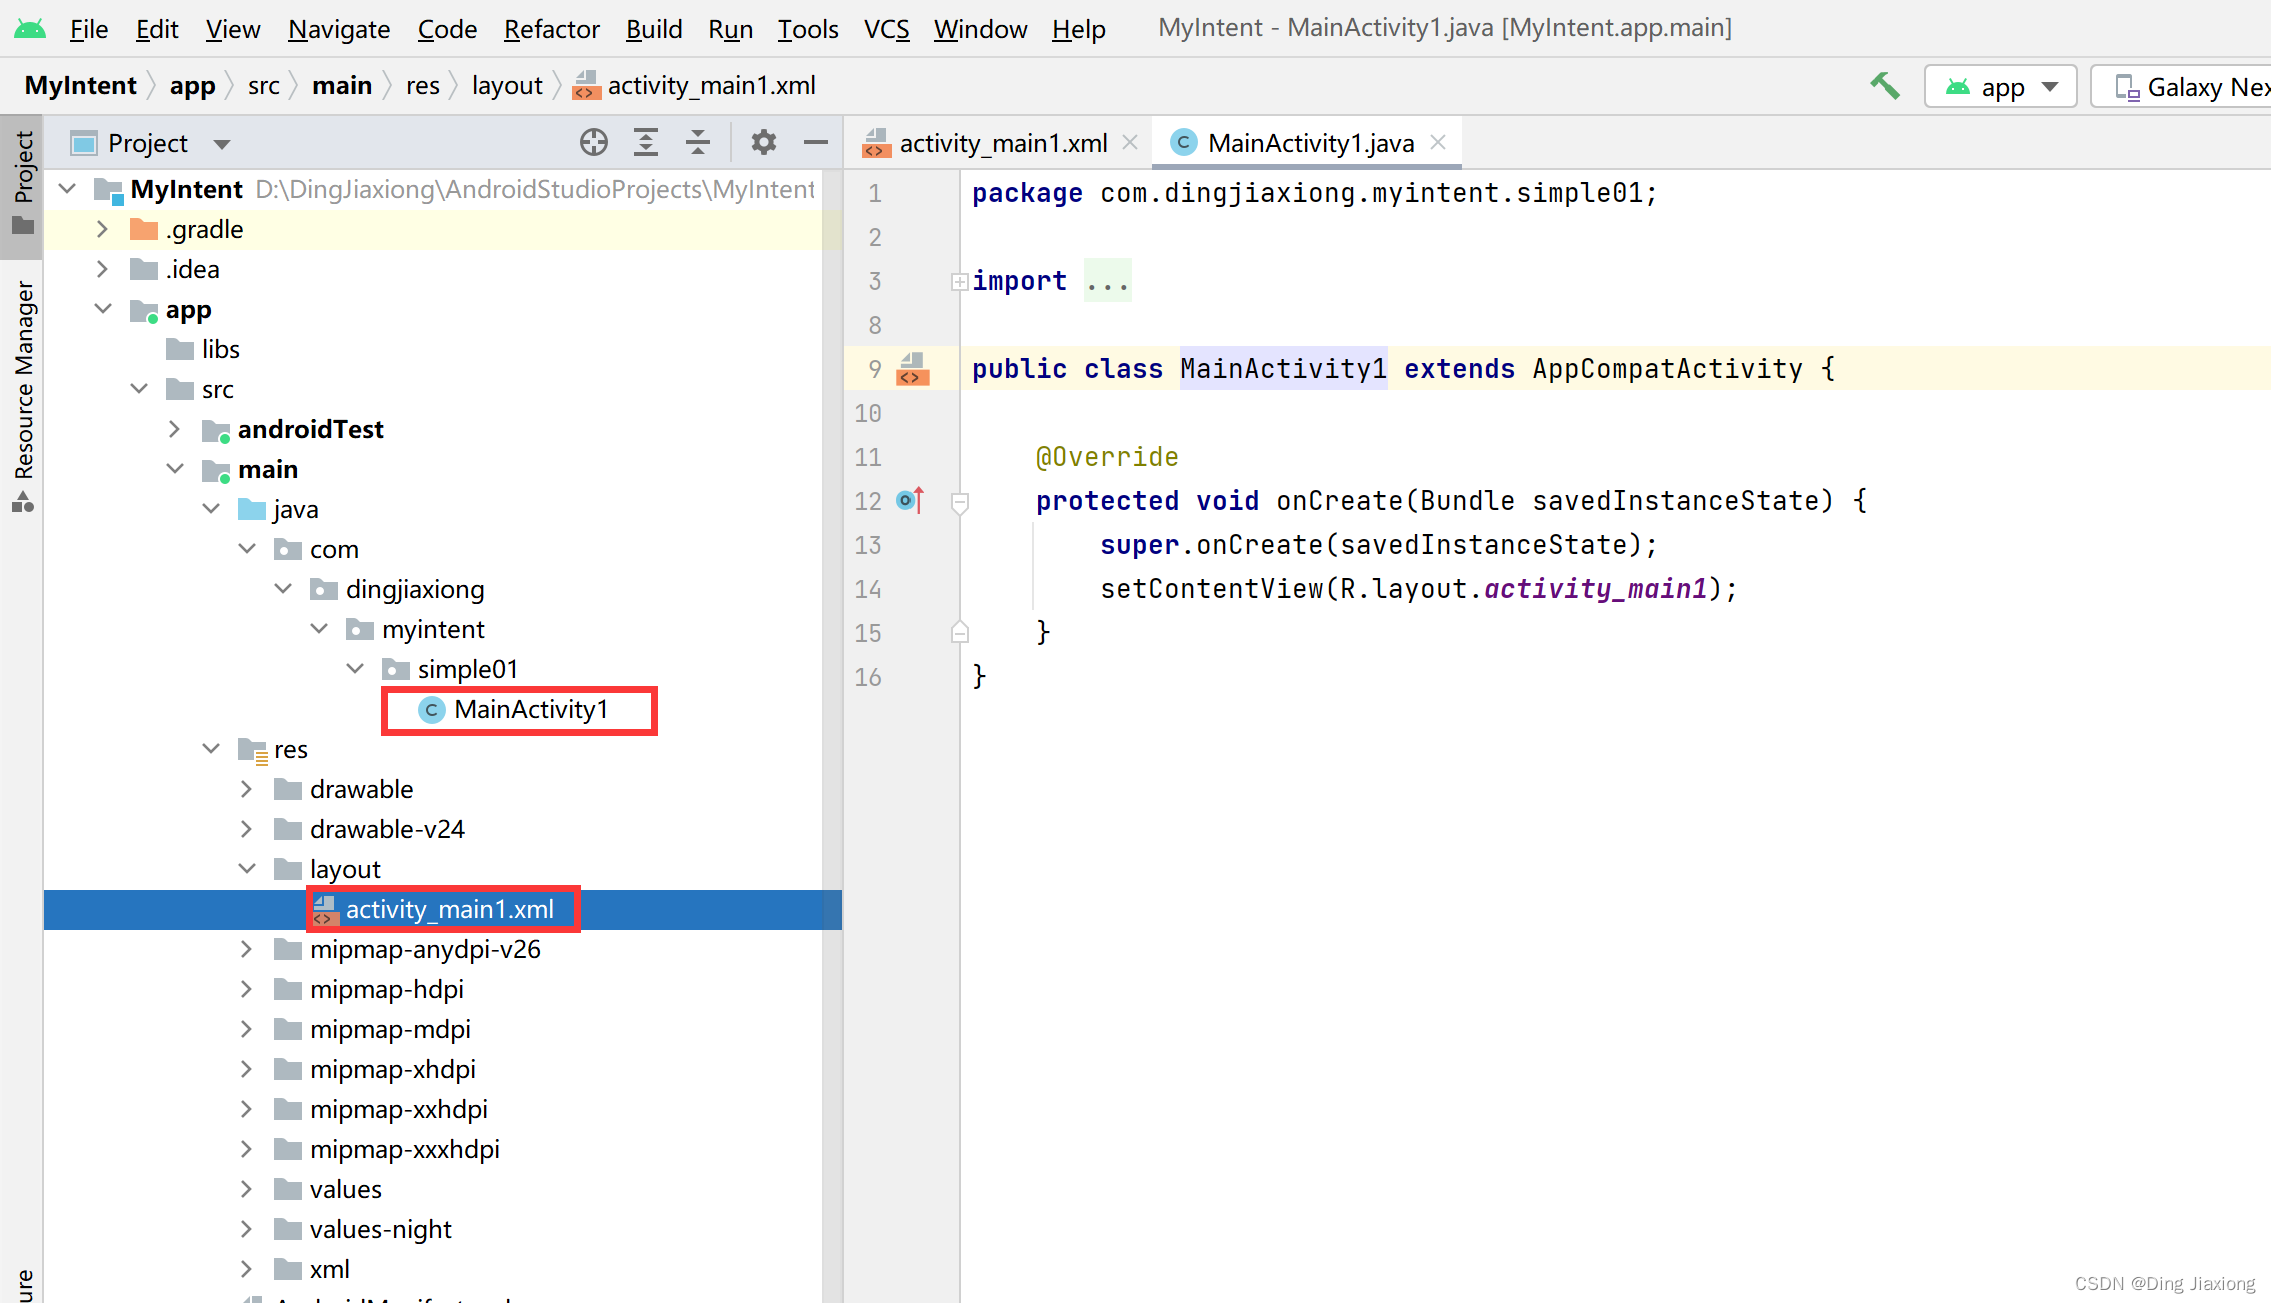
Task: Expand the androidTest folder
Action: click(174, 429)
